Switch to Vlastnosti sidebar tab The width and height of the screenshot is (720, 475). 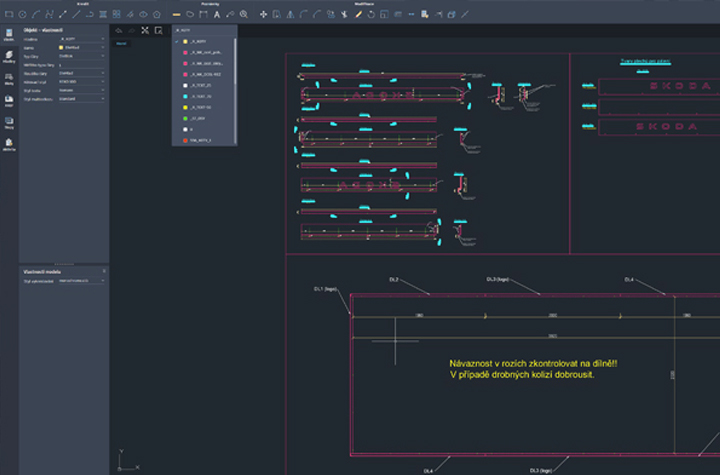[9, 35]
